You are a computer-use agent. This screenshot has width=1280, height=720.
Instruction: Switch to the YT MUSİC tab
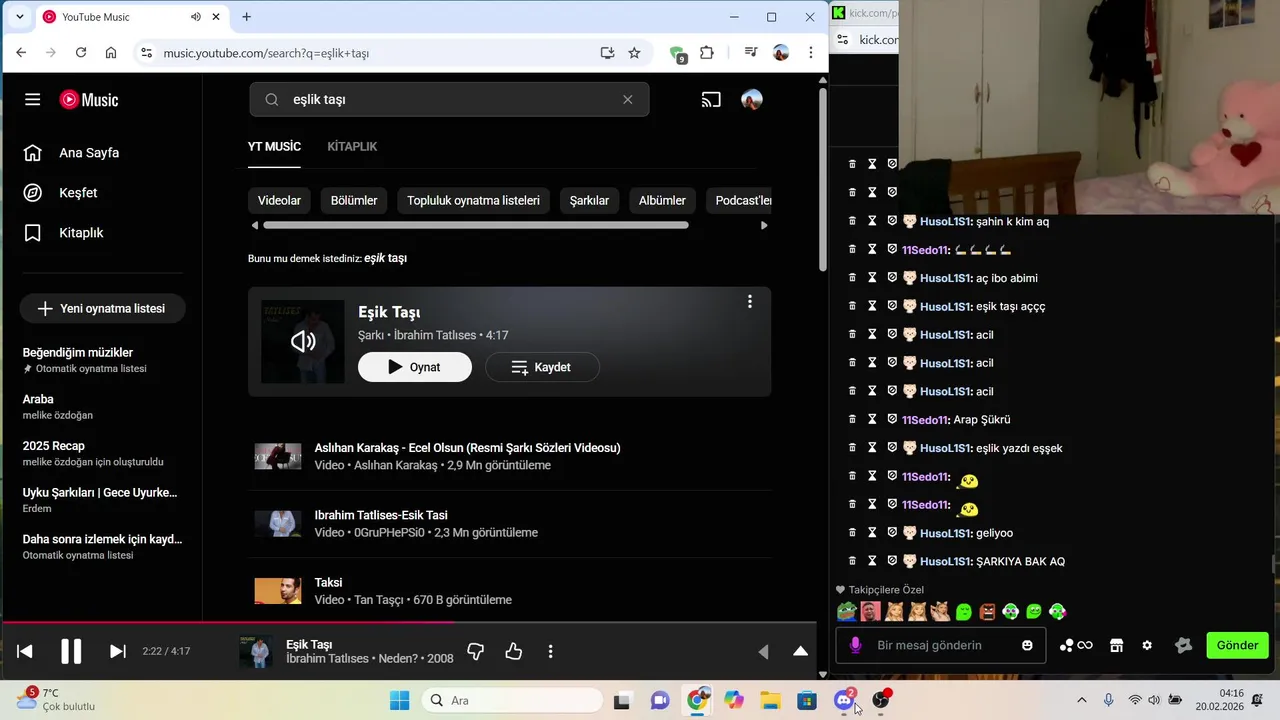(274, 147)
